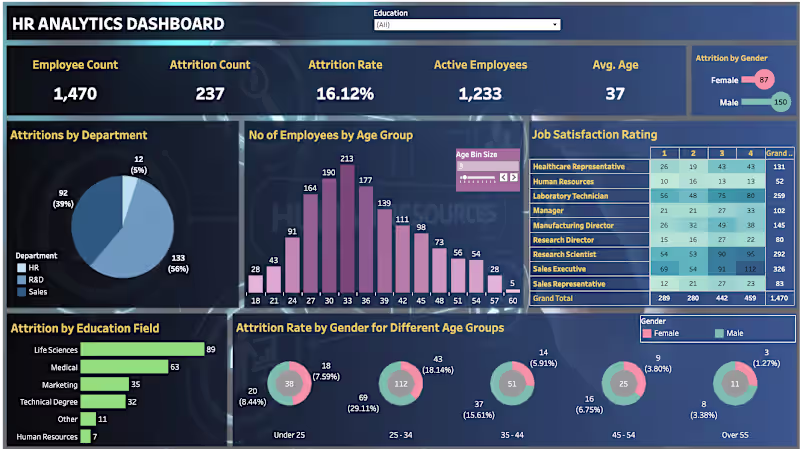Click Sales Executive grand total 326

(x=779, y=269)
